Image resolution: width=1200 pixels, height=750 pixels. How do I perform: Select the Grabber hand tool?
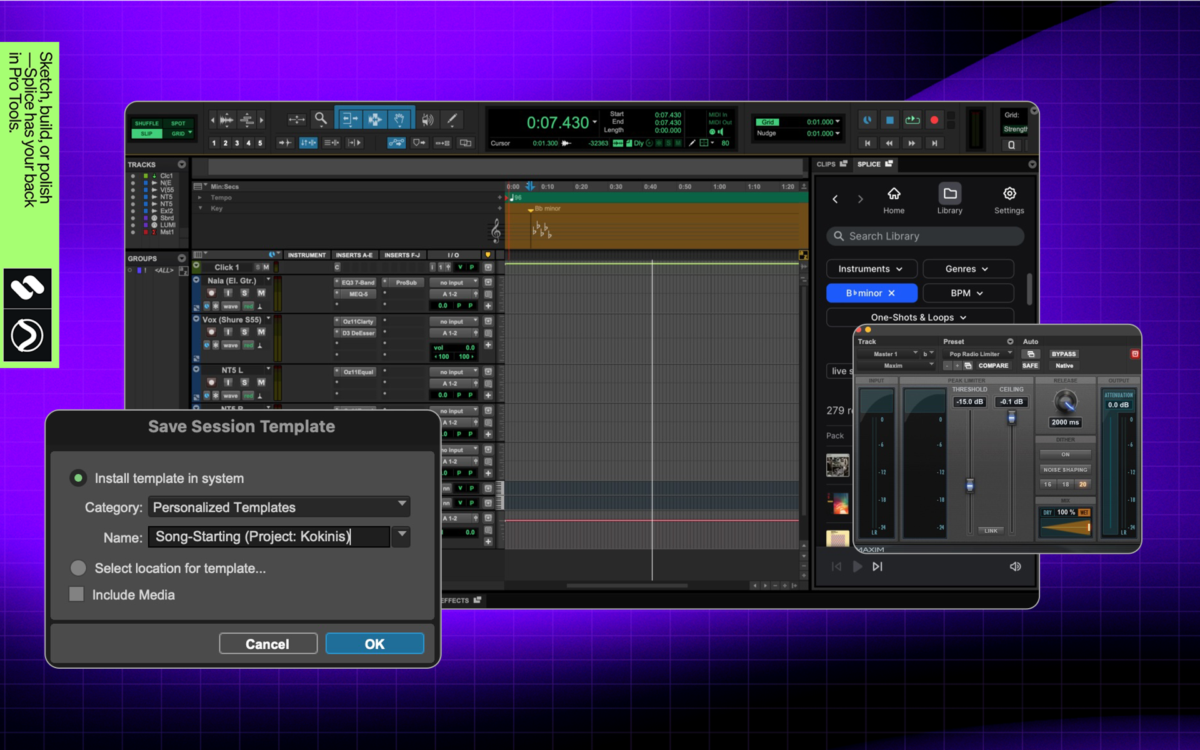(x=398, y=118)
